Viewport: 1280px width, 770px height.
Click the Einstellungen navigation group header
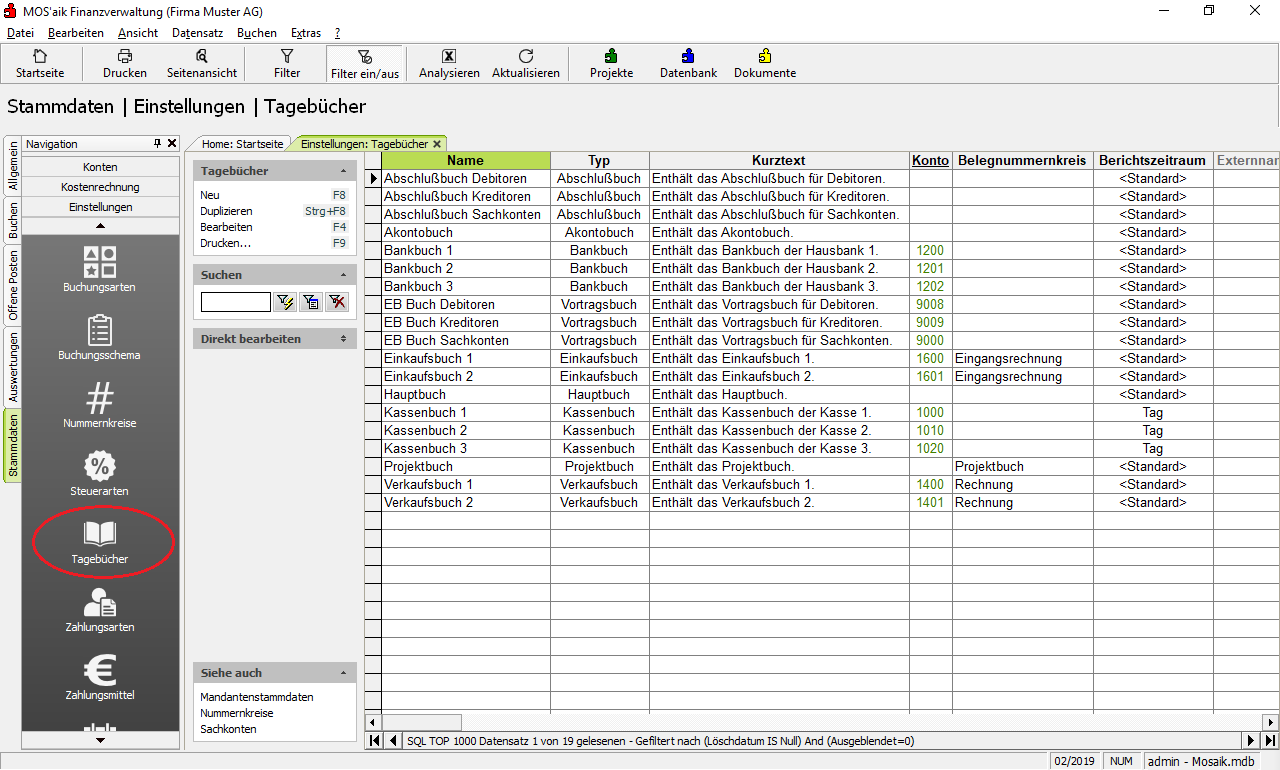coord(100,207)
